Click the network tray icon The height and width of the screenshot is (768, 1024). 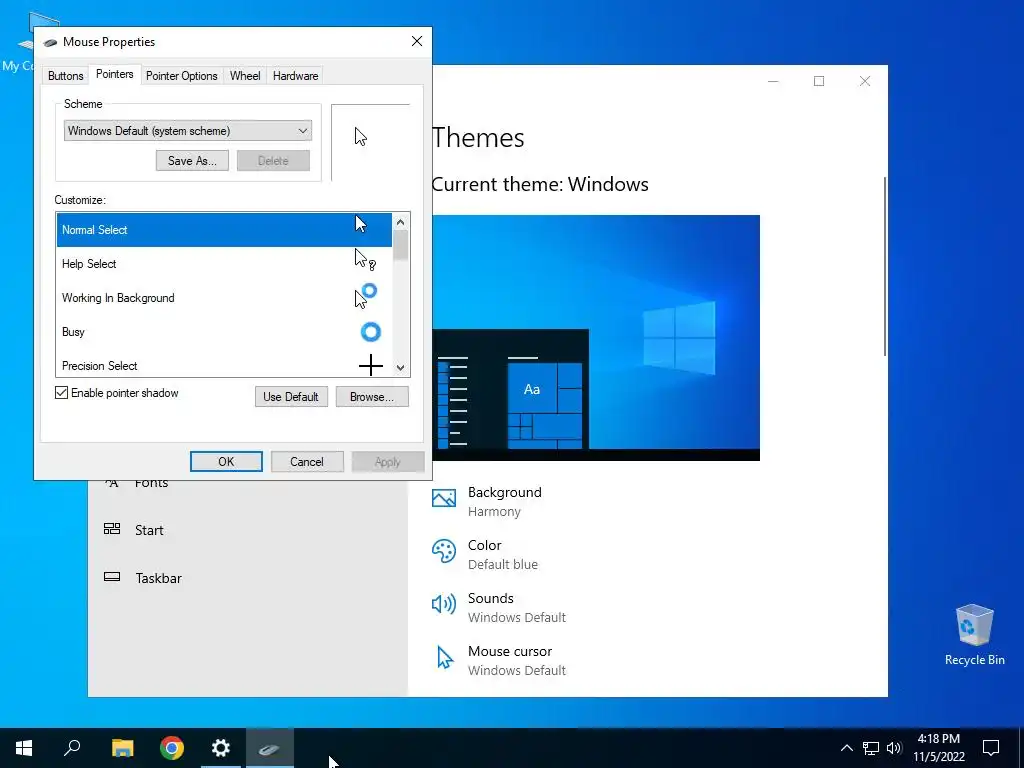871,748
